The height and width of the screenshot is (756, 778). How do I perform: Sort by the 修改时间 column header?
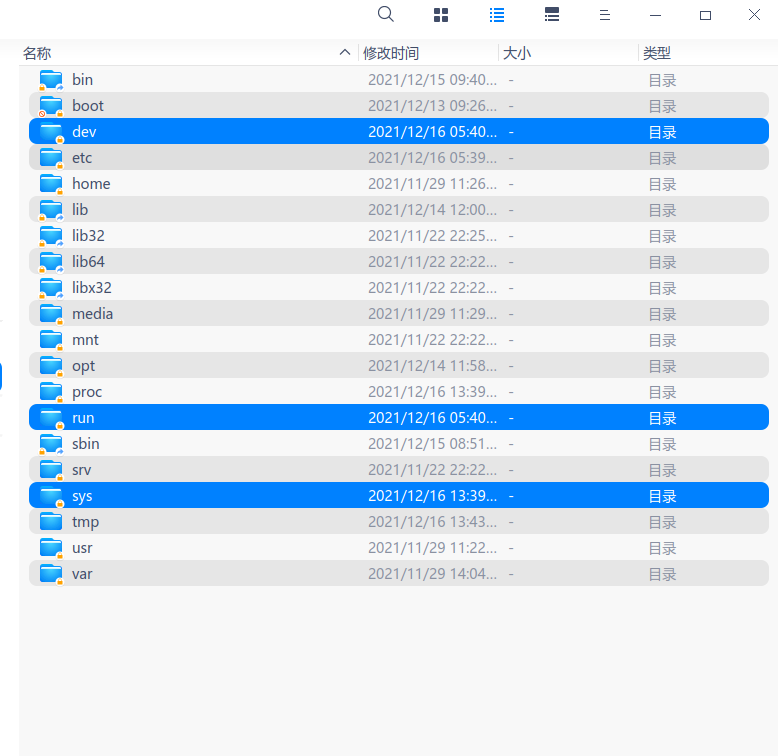click(391, 53)
